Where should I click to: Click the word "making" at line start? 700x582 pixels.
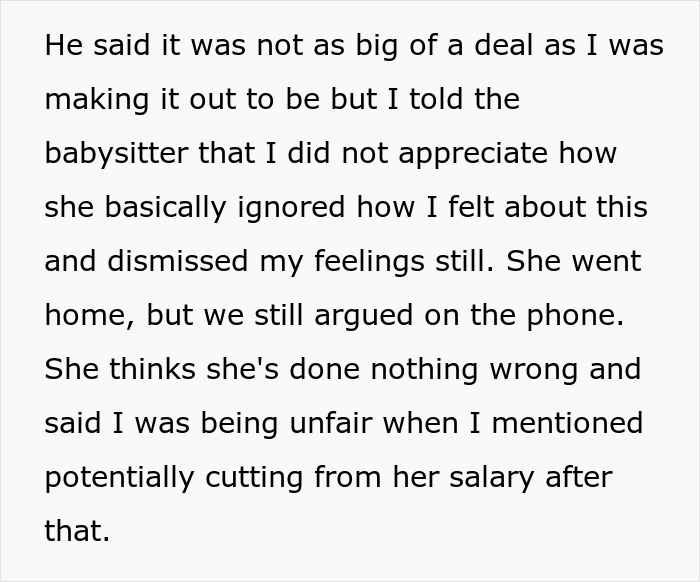pyautogui.click(x=95, y=101)
